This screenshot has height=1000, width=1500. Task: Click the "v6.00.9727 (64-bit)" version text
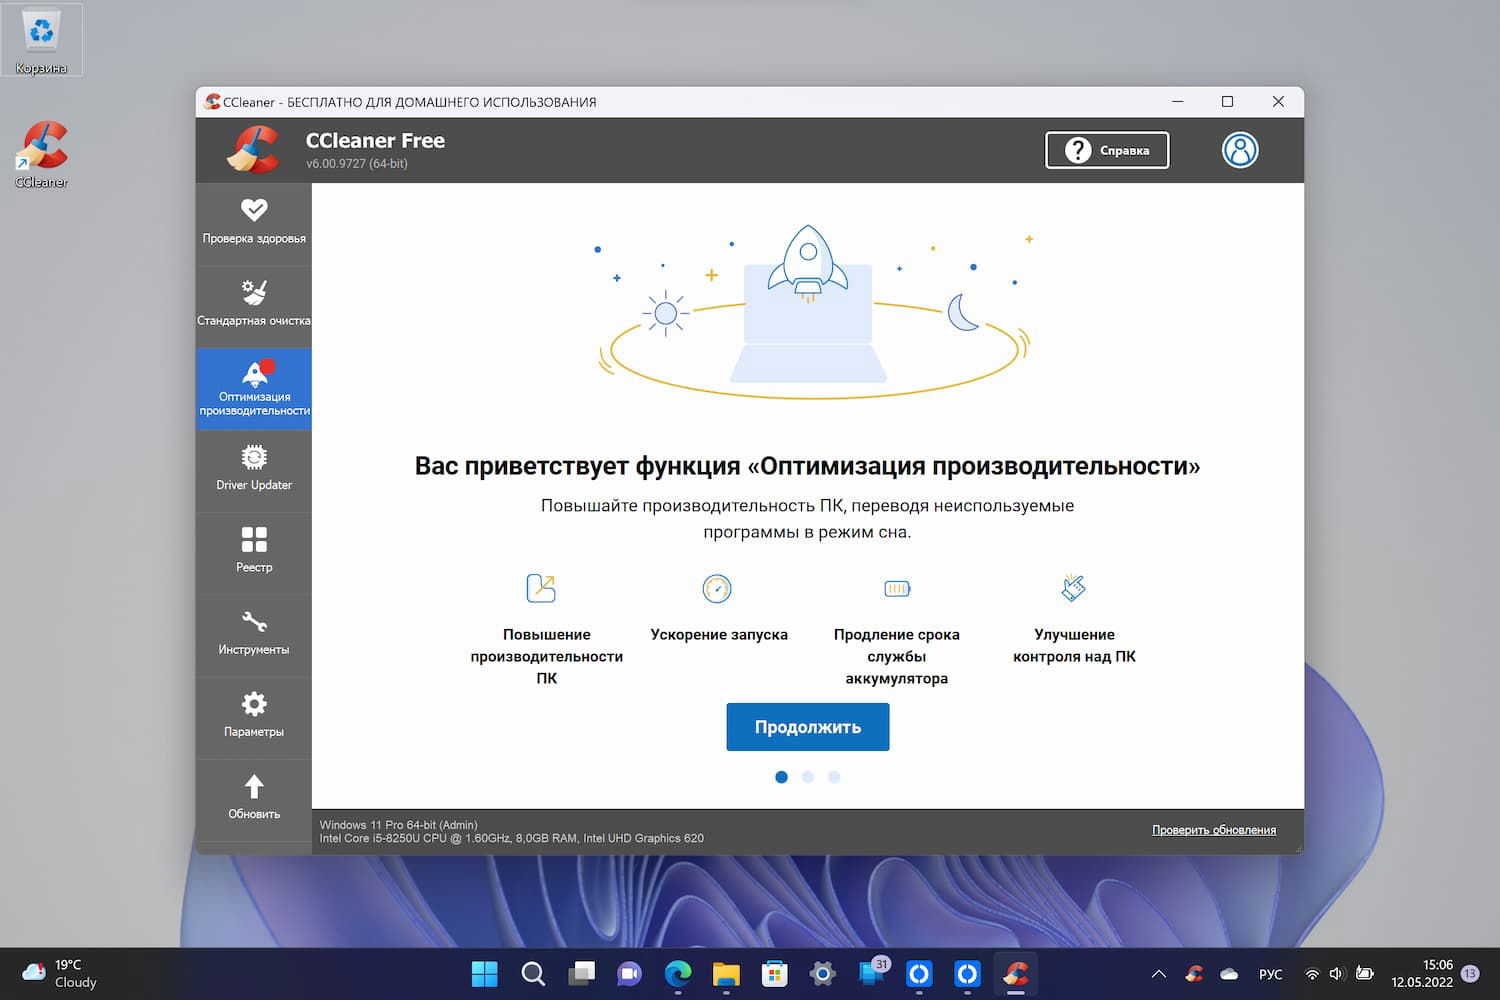[357, 164]
